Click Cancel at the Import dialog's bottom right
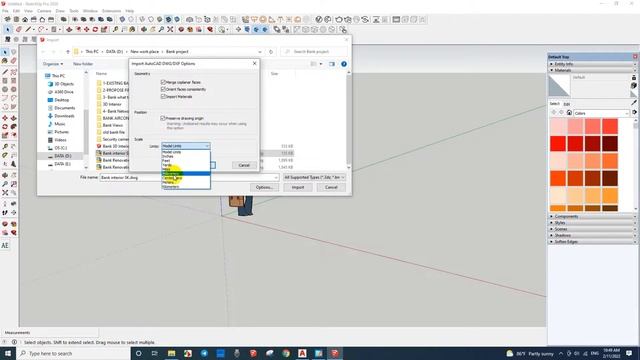 tap(331, 187)
